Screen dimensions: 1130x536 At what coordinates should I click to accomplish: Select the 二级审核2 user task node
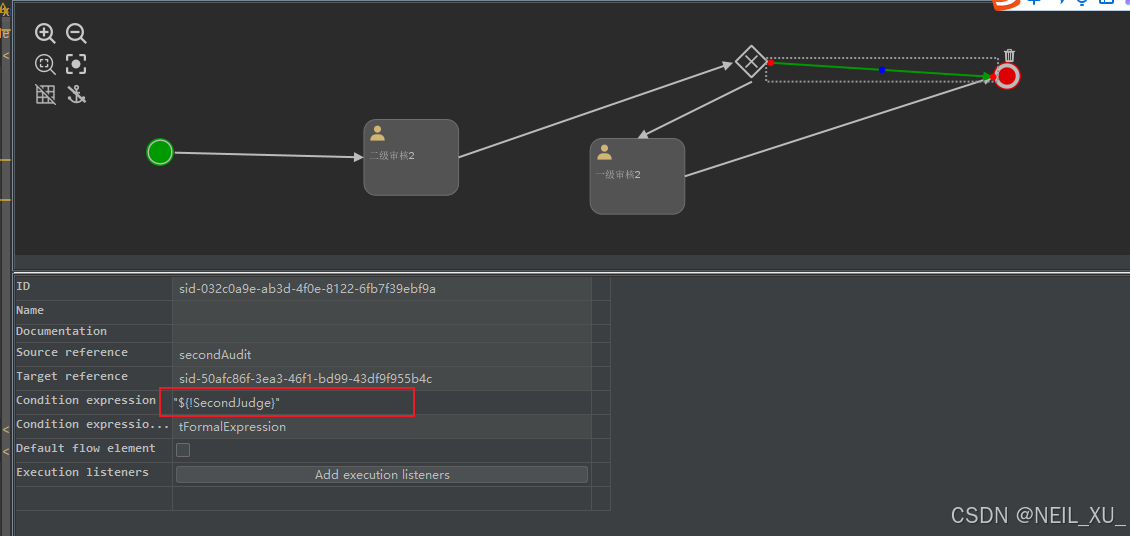pos(411,158)
